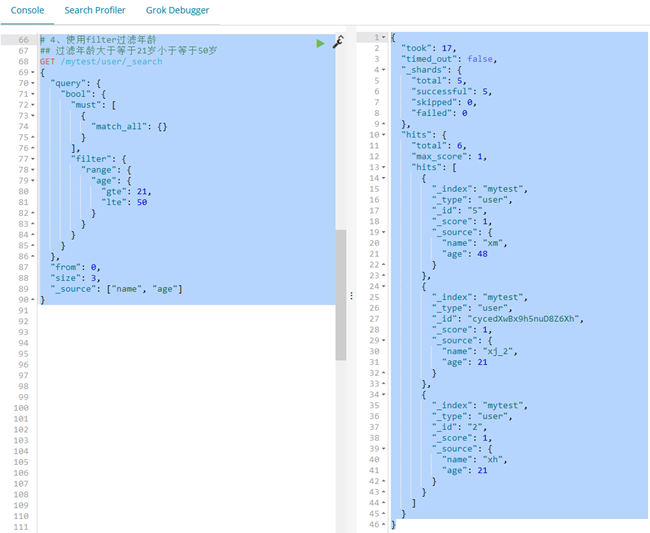Click the "name": "xj_2" response line
Screen dimensions: 650x533
click(480, 351)
